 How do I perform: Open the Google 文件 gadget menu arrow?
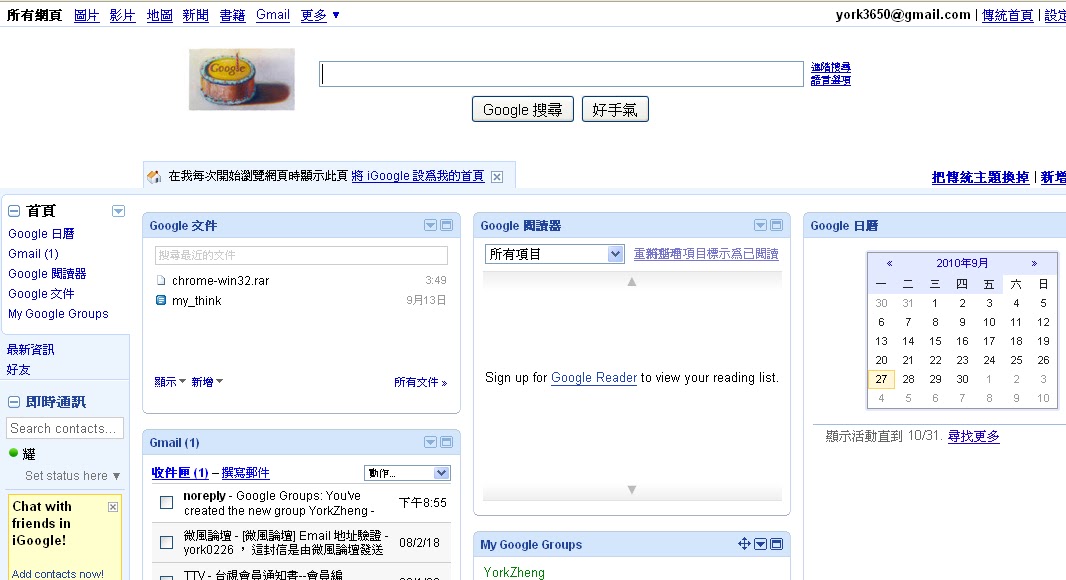point(430,225)
